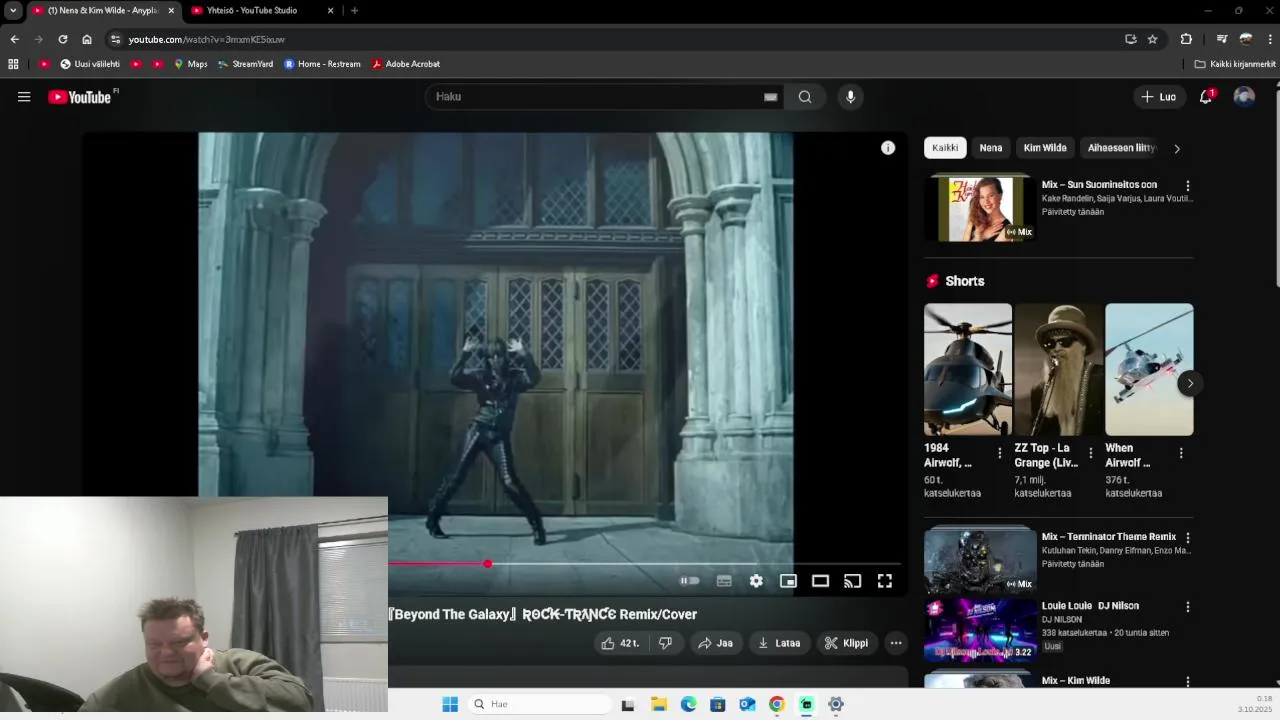The image size is (1280, 720).
Task: Open options for Louie Louie DJ Nilson
Action: pos(1188,607)
